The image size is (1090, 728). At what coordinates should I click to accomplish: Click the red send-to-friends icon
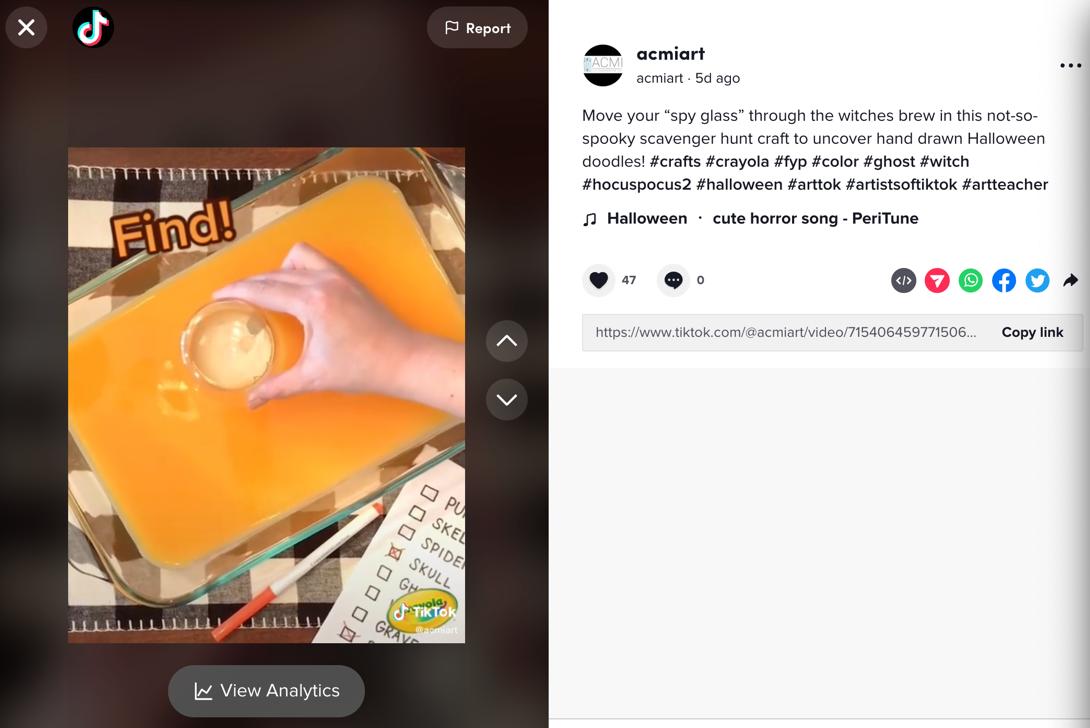(x=937, y=281)
